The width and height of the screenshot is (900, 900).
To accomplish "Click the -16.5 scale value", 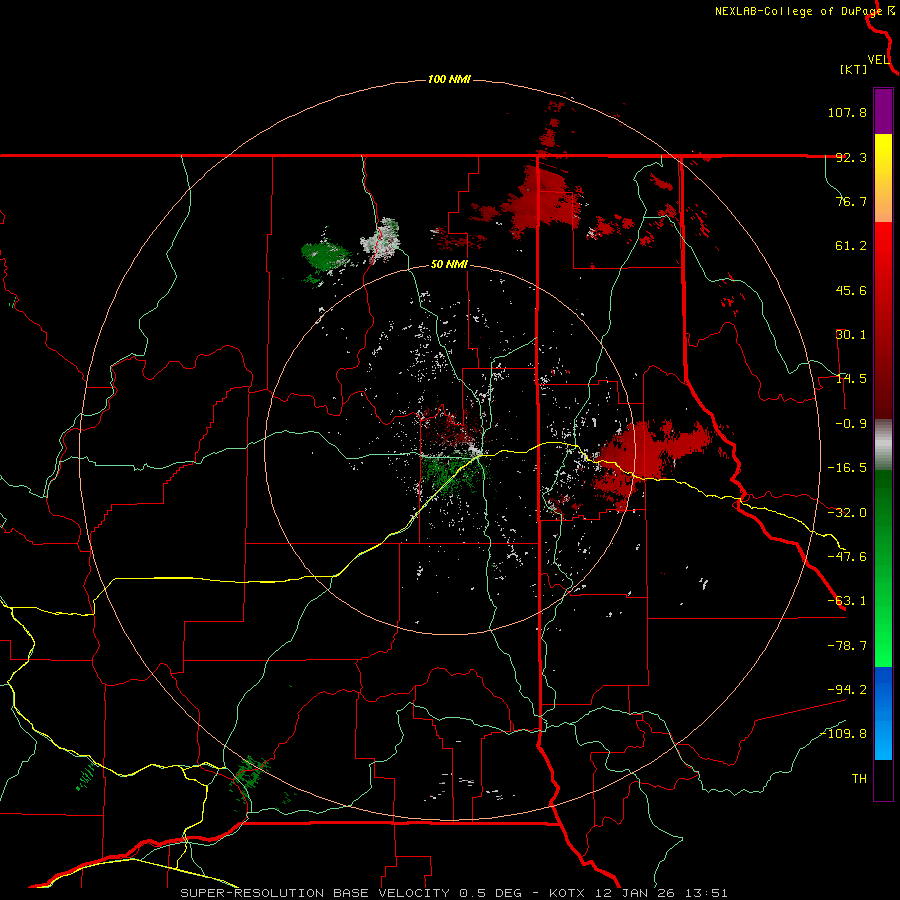I will tap(847, 468).
